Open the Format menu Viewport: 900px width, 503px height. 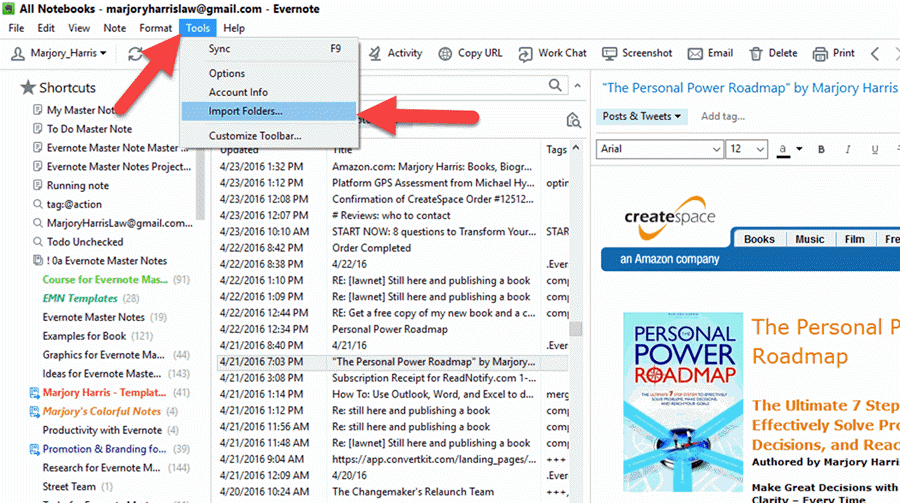[x=156, y=28]
